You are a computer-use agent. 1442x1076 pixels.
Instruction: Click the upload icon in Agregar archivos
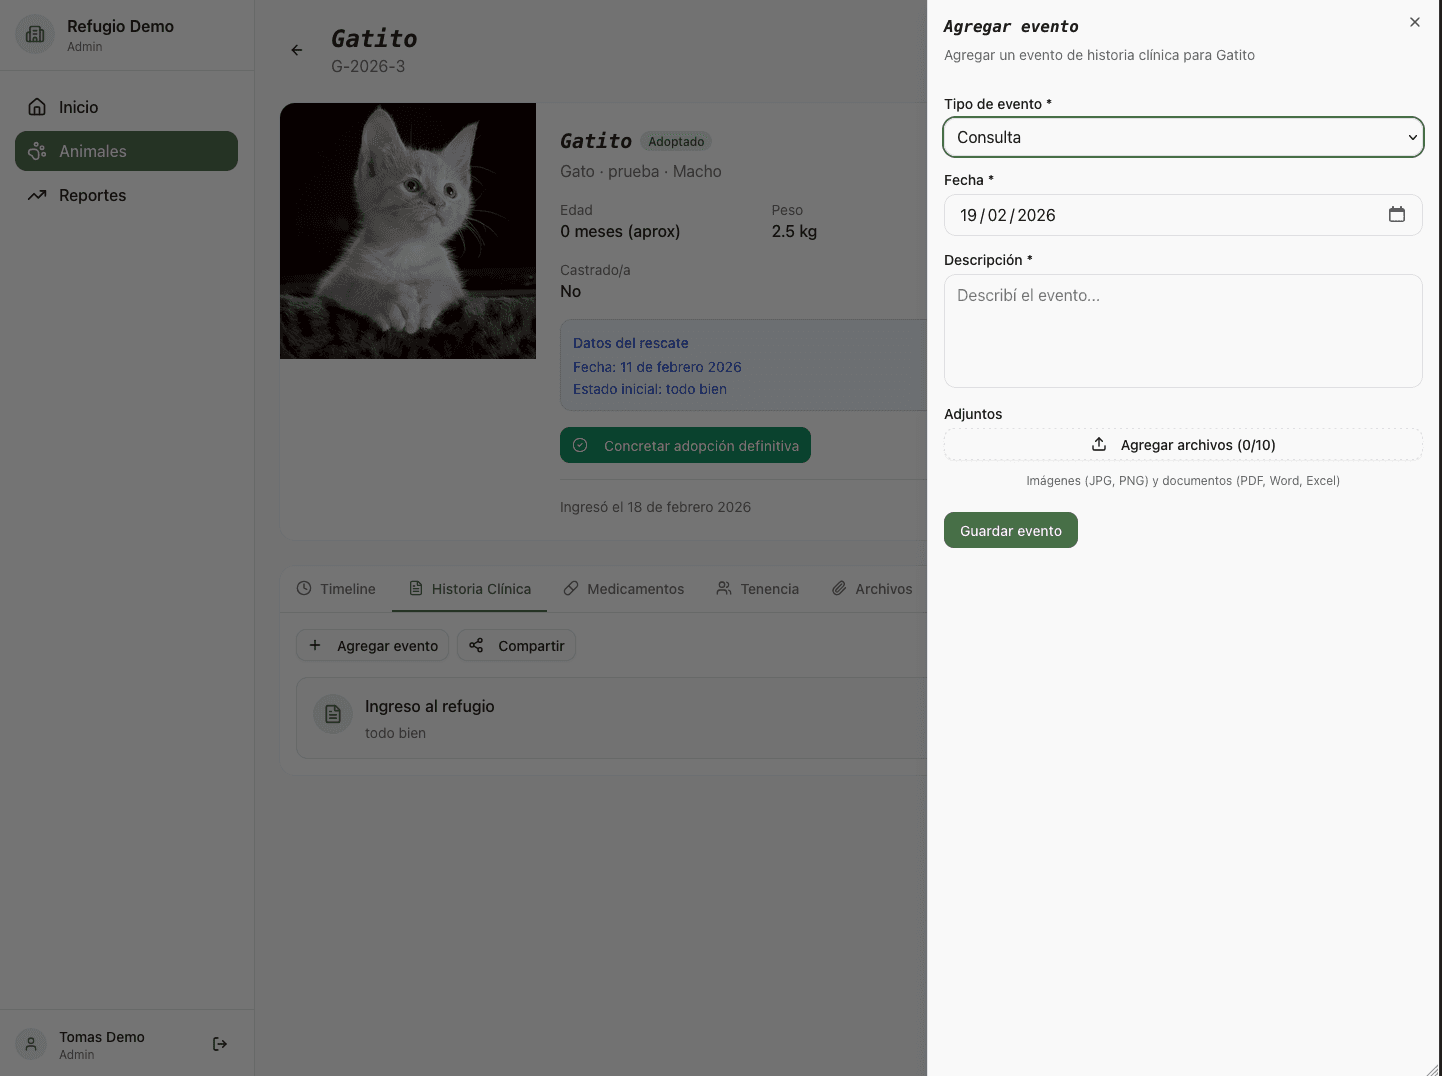pos(1098,444)
